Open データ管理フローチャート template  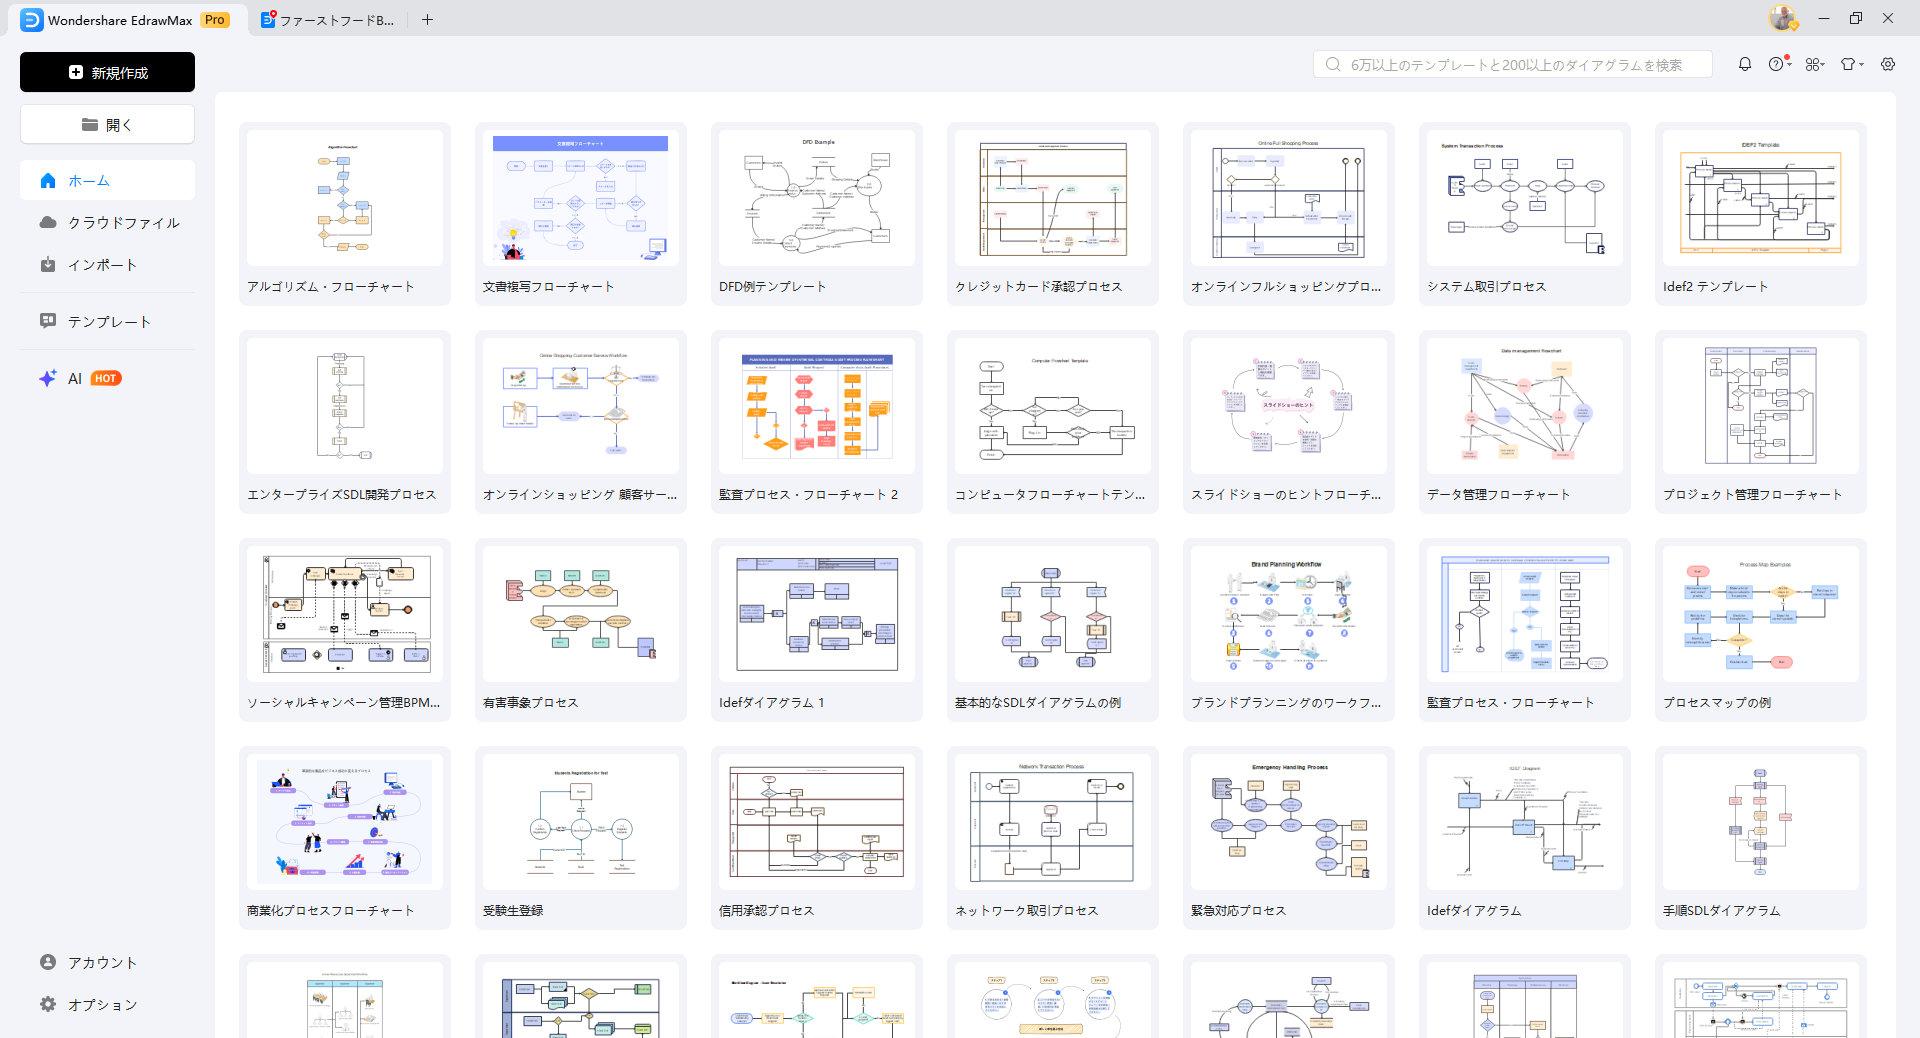[1525, 422]
